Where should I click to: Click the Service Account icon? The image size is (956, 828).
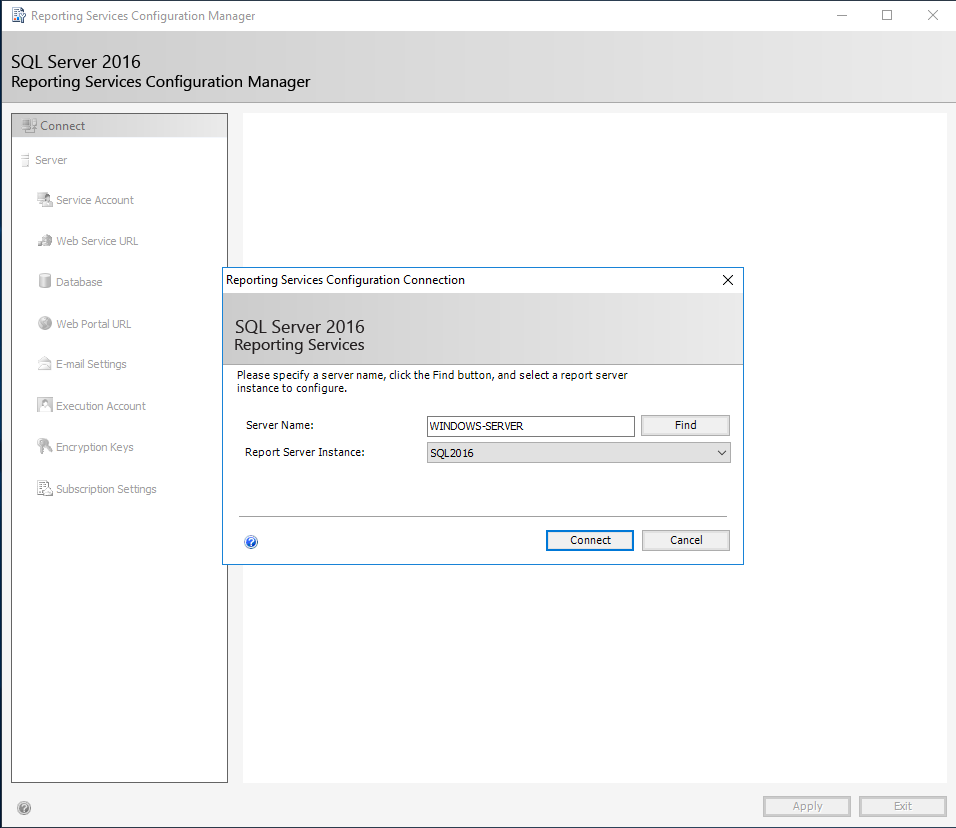(x=45, y=200)
